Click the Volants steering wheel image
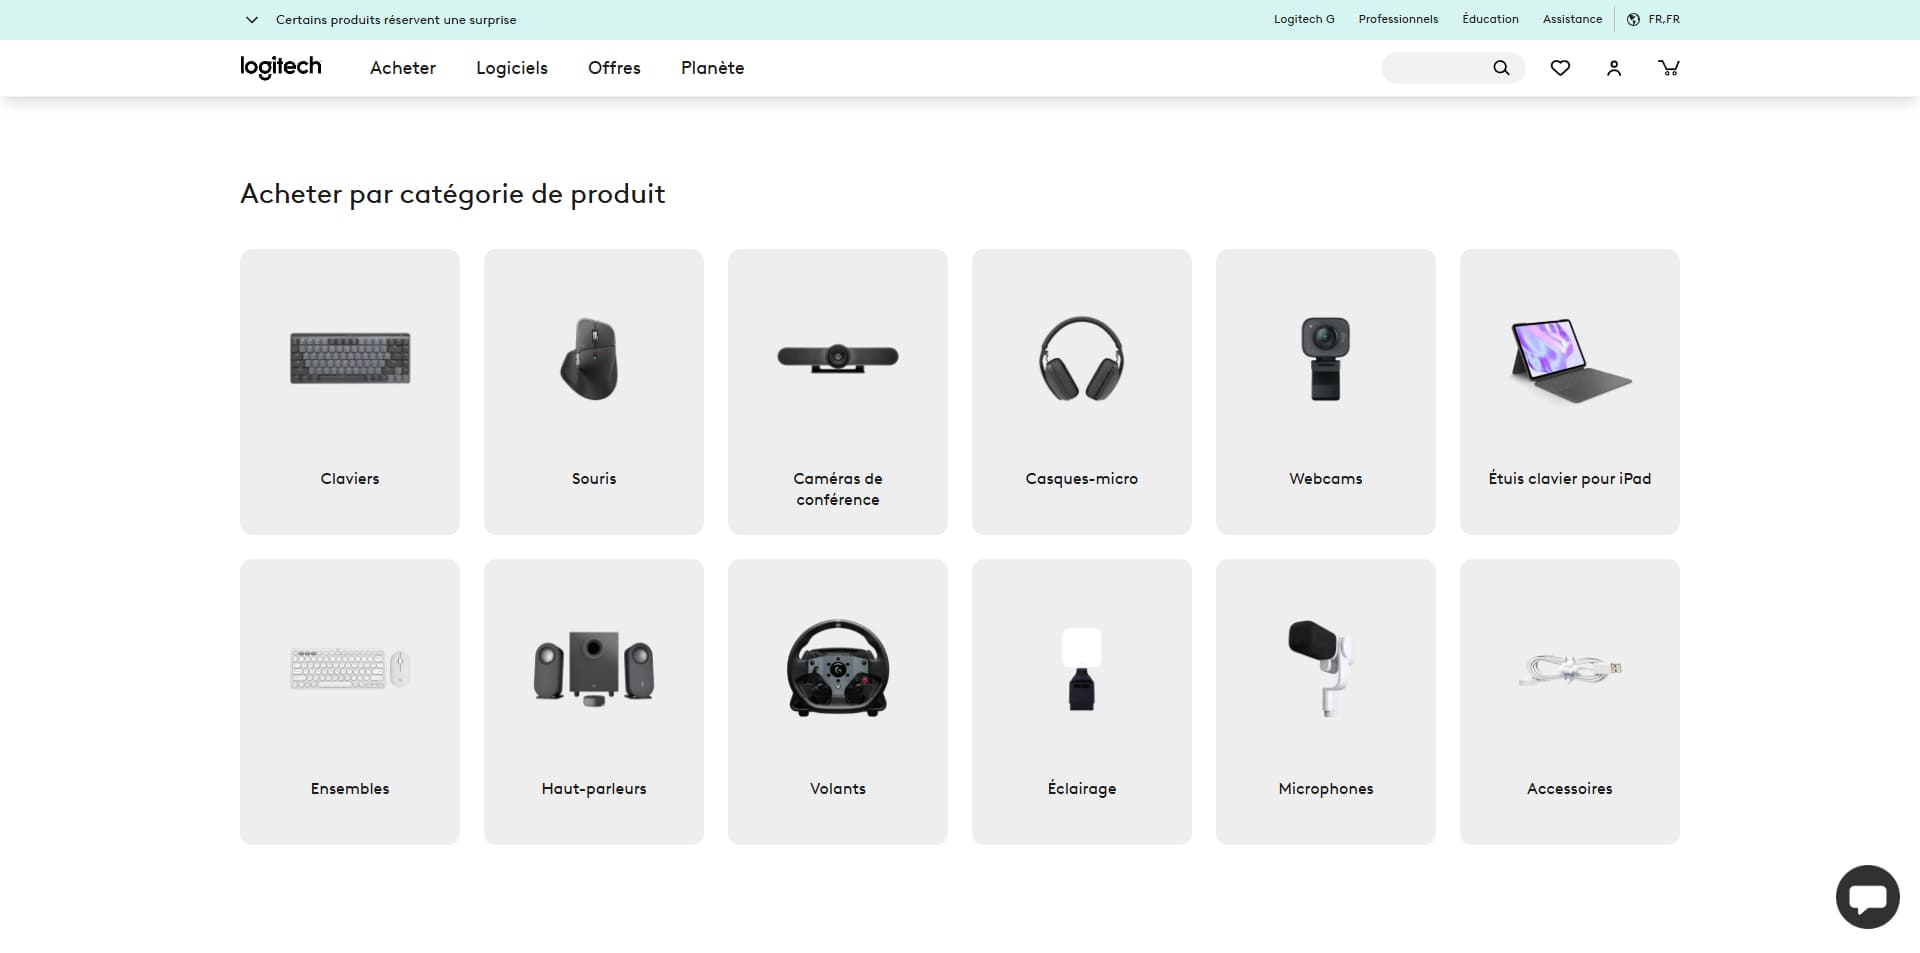This screenshot has width=1920, height=953. (838, 668)
